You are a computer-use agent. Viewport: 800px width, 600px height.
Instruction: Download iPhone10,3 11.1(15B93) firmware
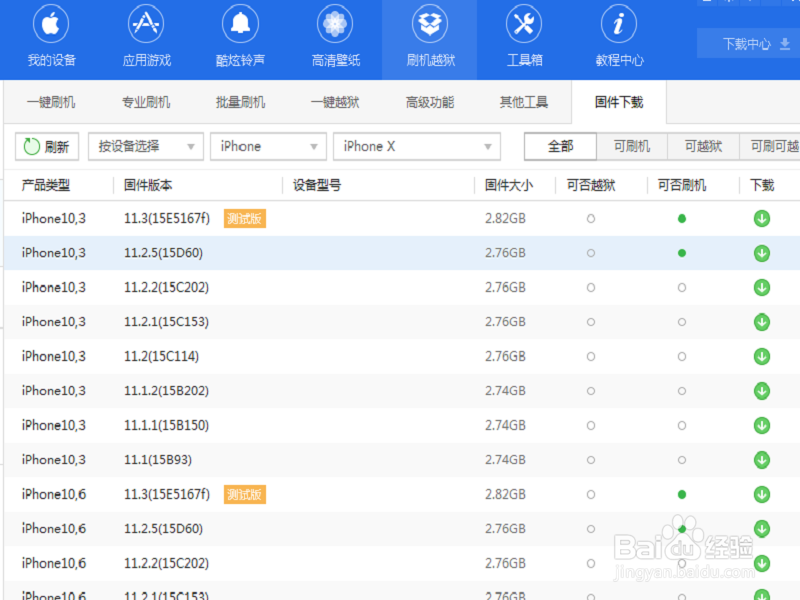point(762,460)
